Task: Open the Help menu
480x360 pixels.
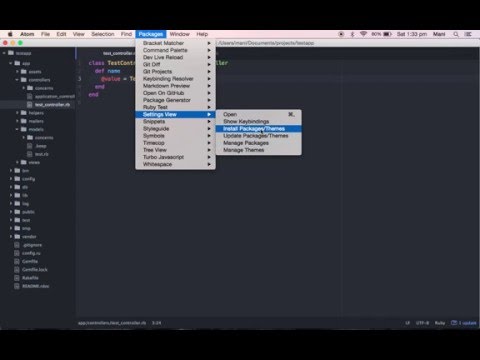Action: click(202, 34)
